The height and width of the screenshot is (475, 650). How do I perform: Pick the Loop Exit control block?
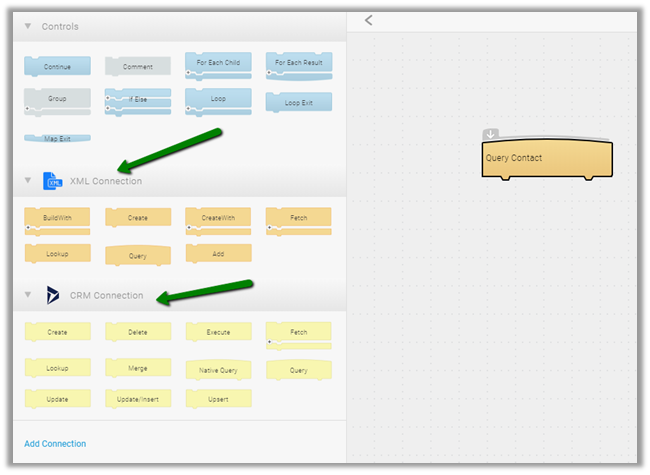[298, 102]
